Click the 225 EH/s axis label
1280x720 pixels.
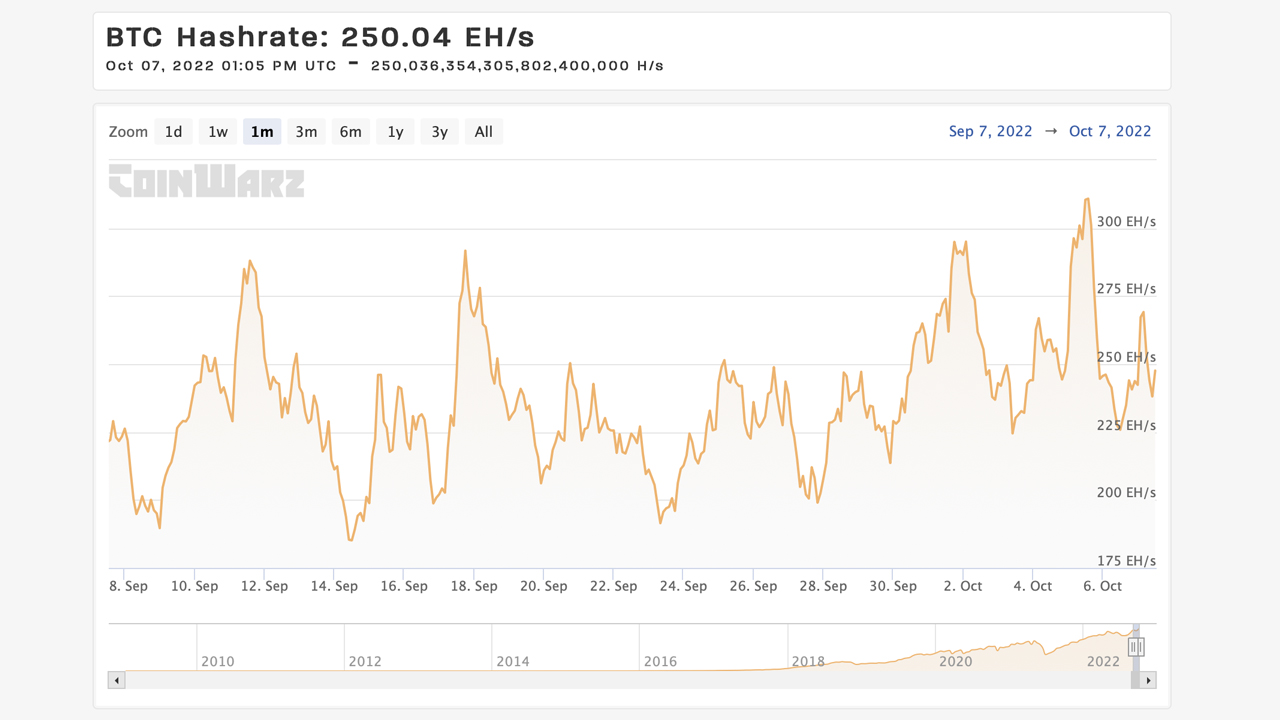pos(1126,425)
